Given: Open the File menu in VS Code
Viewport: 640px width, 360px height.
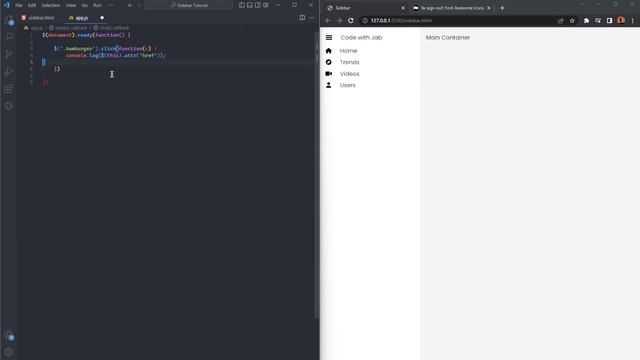Looking at the screenshot, I should (19, 5).
